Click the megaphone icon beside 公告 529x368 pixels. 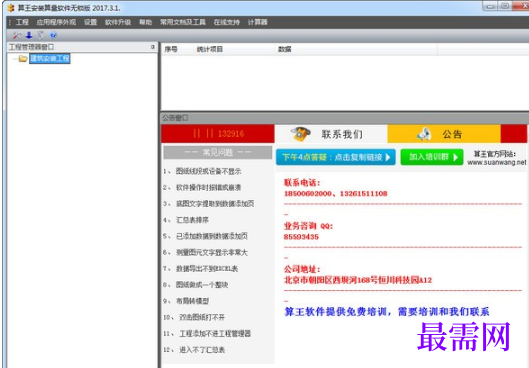click(x=424, y=134)
